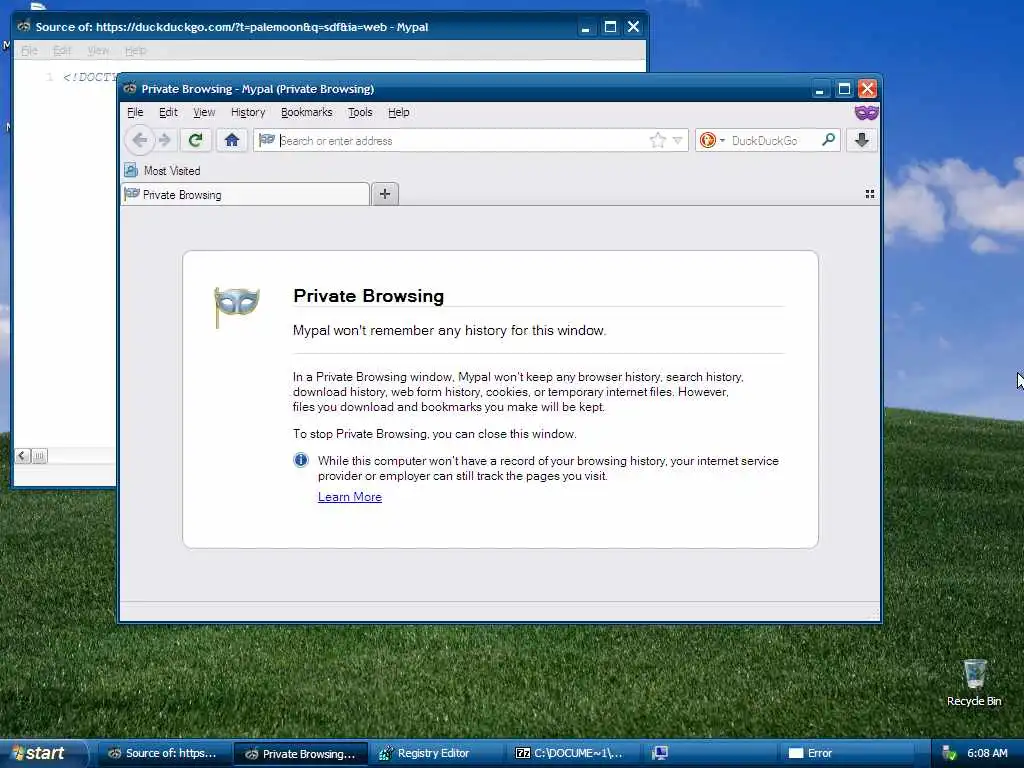Open the Edit menu in Private Browsing window

click(x=168, y=112)
